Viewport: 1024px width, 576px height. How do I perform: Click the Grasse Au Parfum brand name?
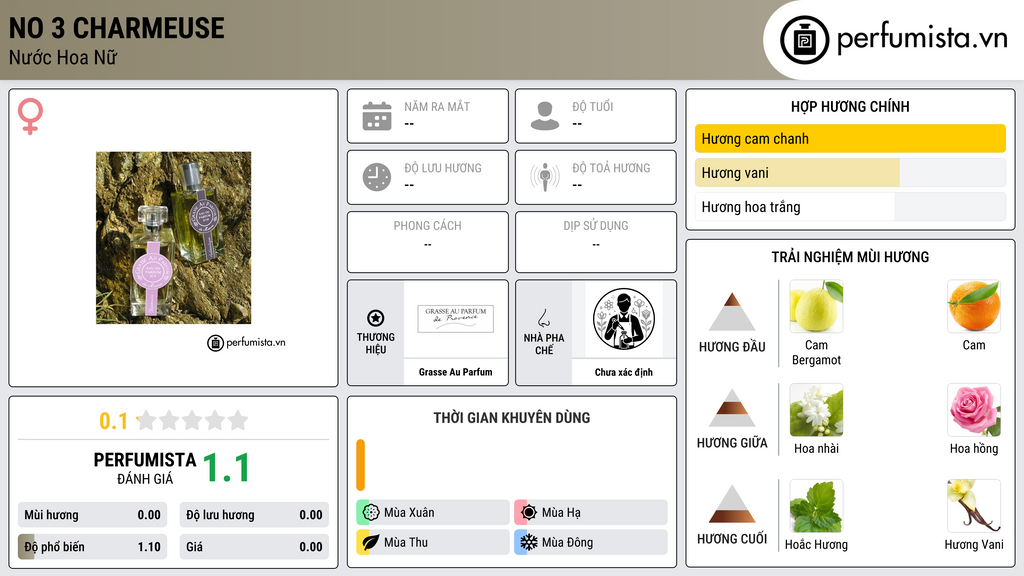[455, 372]
